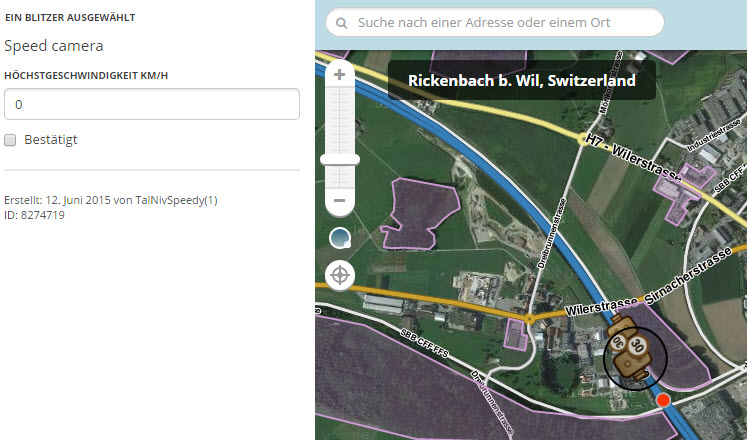Select the Sirnacherstrasse road segment
747x440 pixels.
coord(689,275)
